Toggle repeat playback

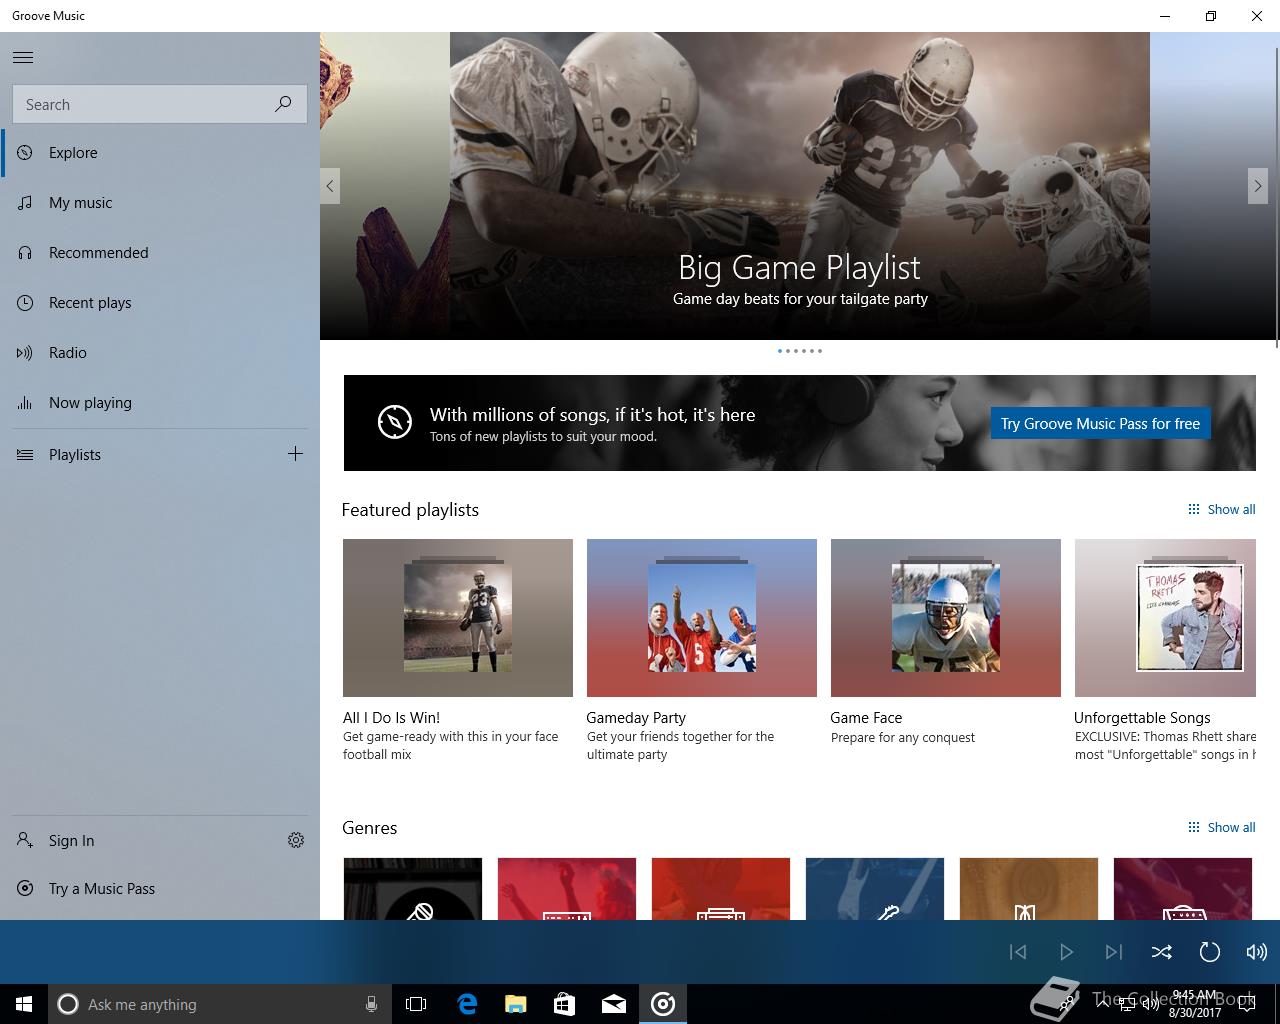coord(1210,952)
